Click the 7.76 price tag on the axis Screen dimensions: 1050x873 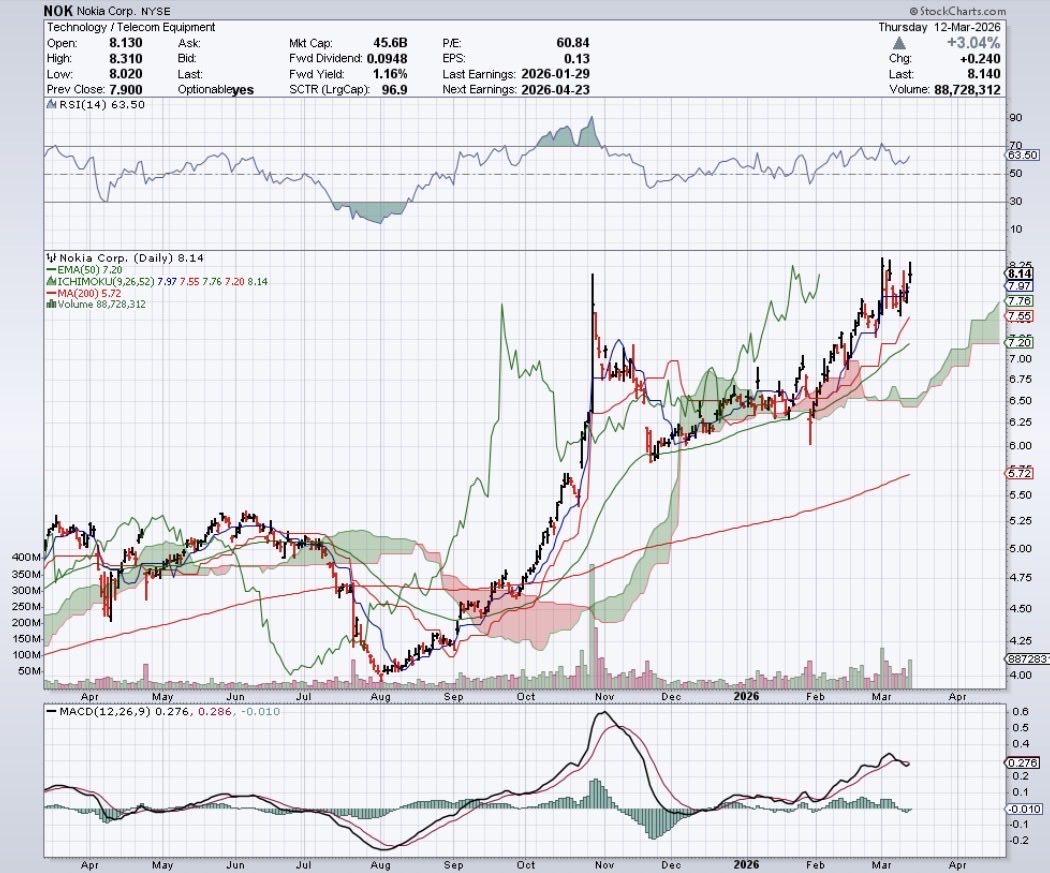click(x=1020, y=301)
